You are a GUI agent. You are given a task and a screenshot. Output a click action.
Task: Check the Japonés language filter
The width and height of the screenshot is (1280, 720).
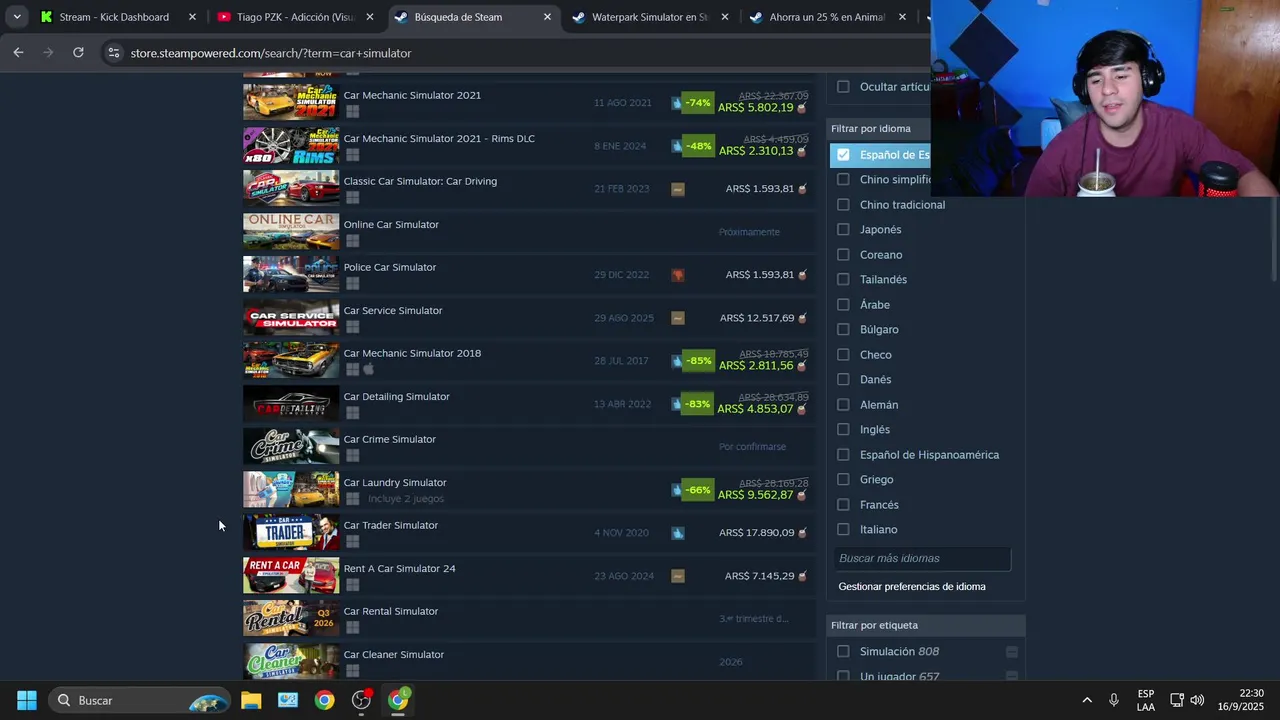843,230
